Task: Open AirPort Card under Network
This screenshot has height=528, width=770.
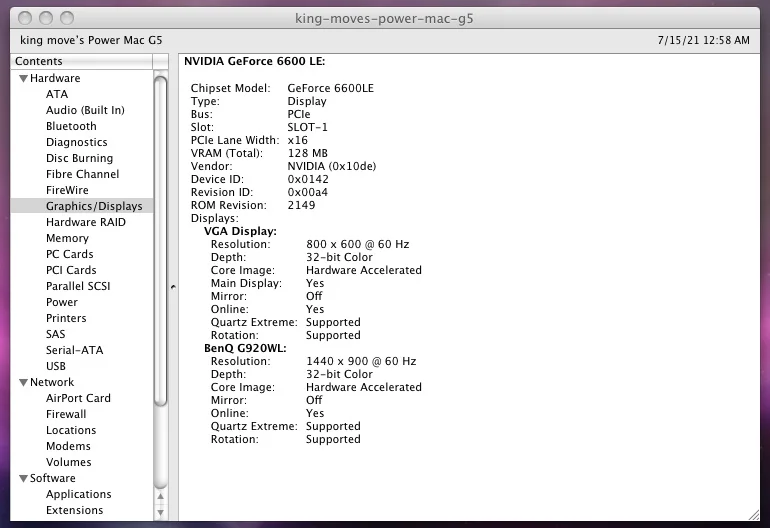Action: click(79, 398)
